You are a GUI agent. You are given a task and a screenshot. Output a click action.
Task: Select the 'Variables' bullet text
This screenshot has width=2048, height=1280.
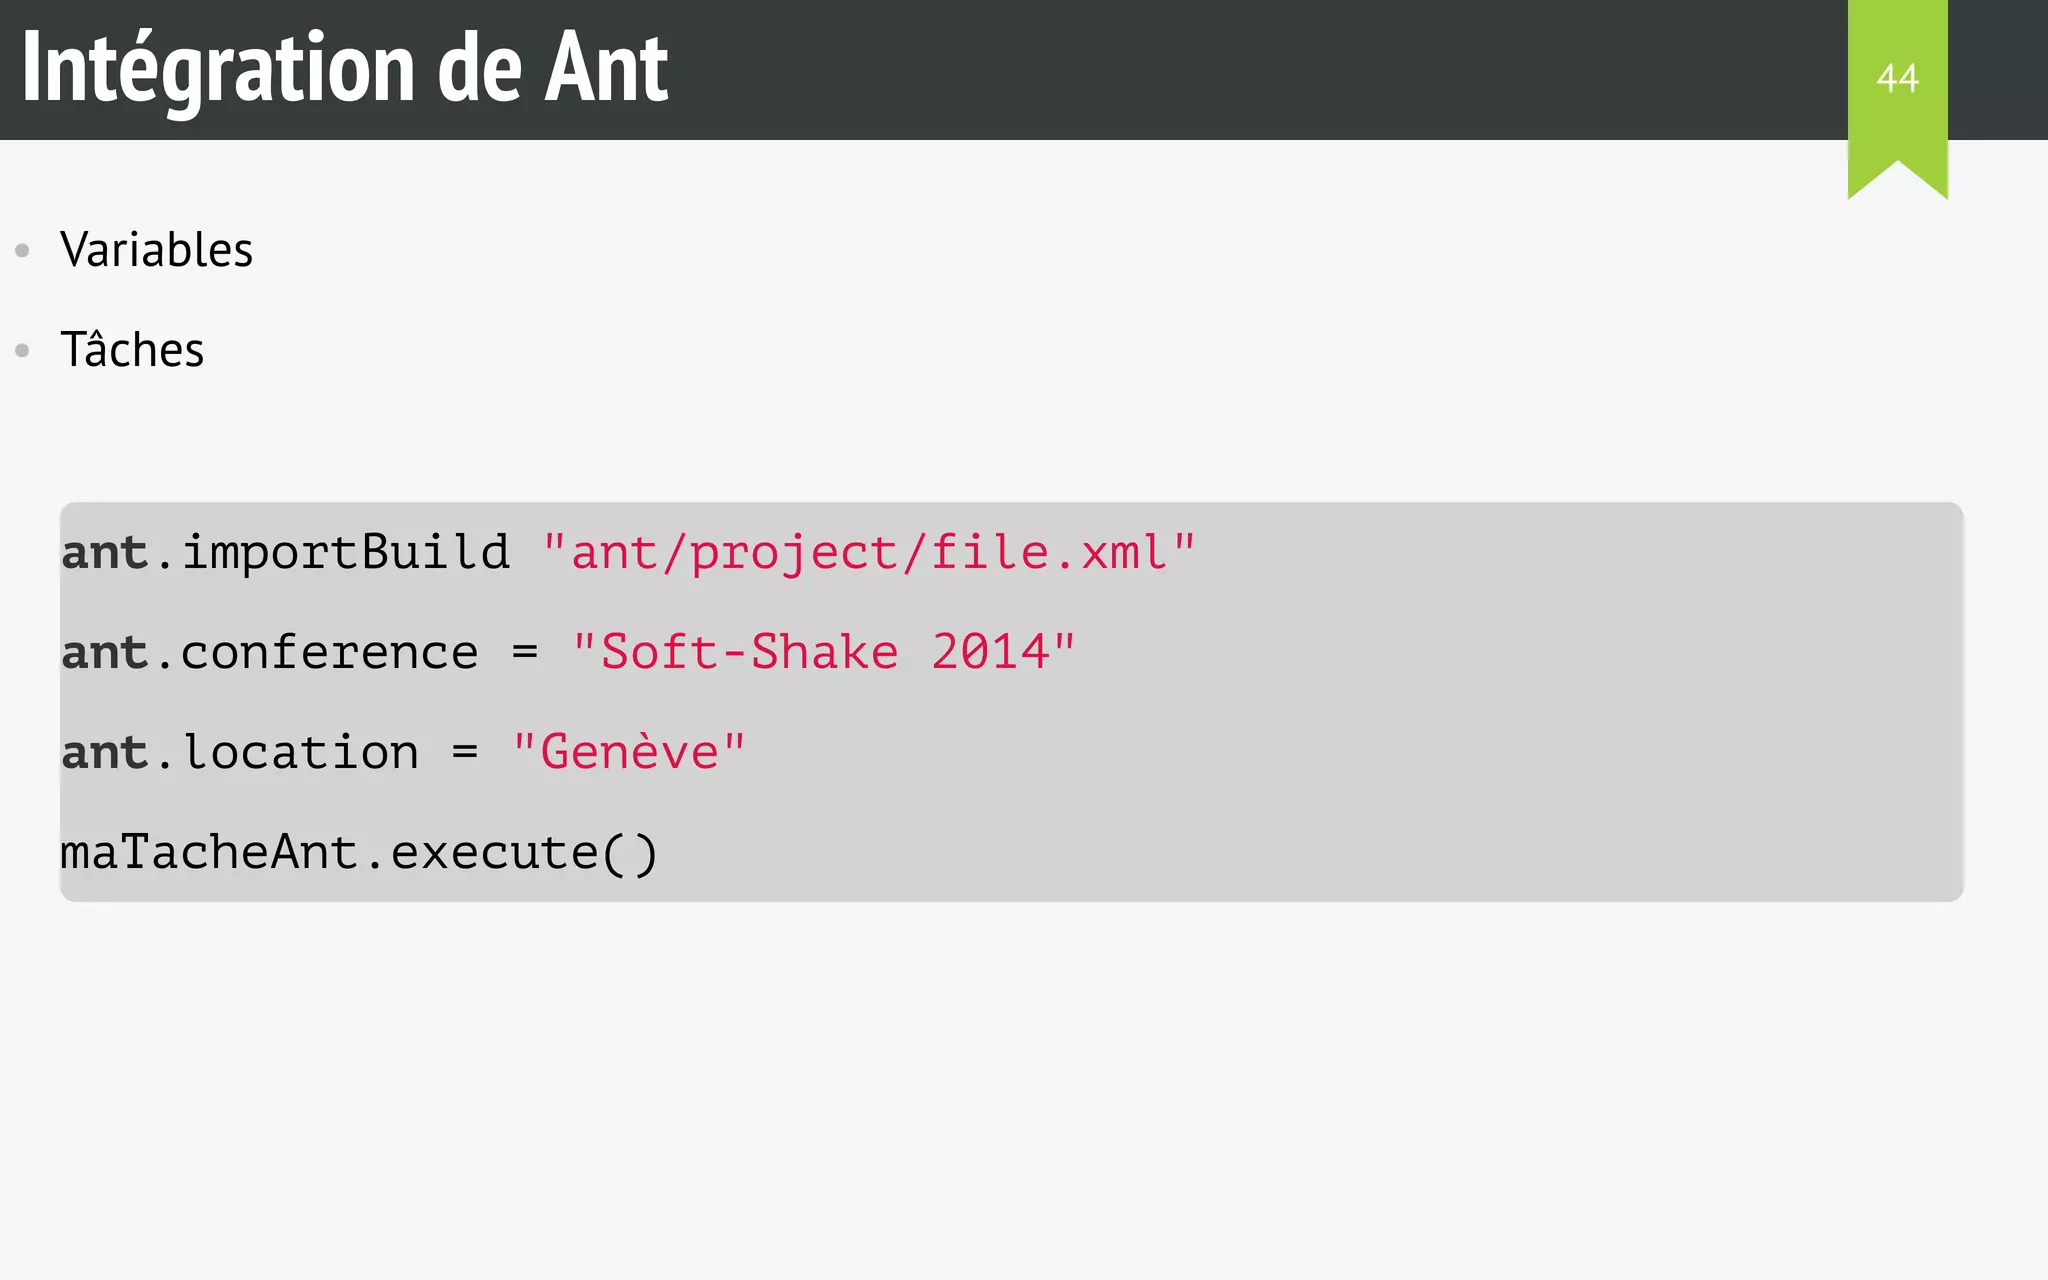click(156, 250)
